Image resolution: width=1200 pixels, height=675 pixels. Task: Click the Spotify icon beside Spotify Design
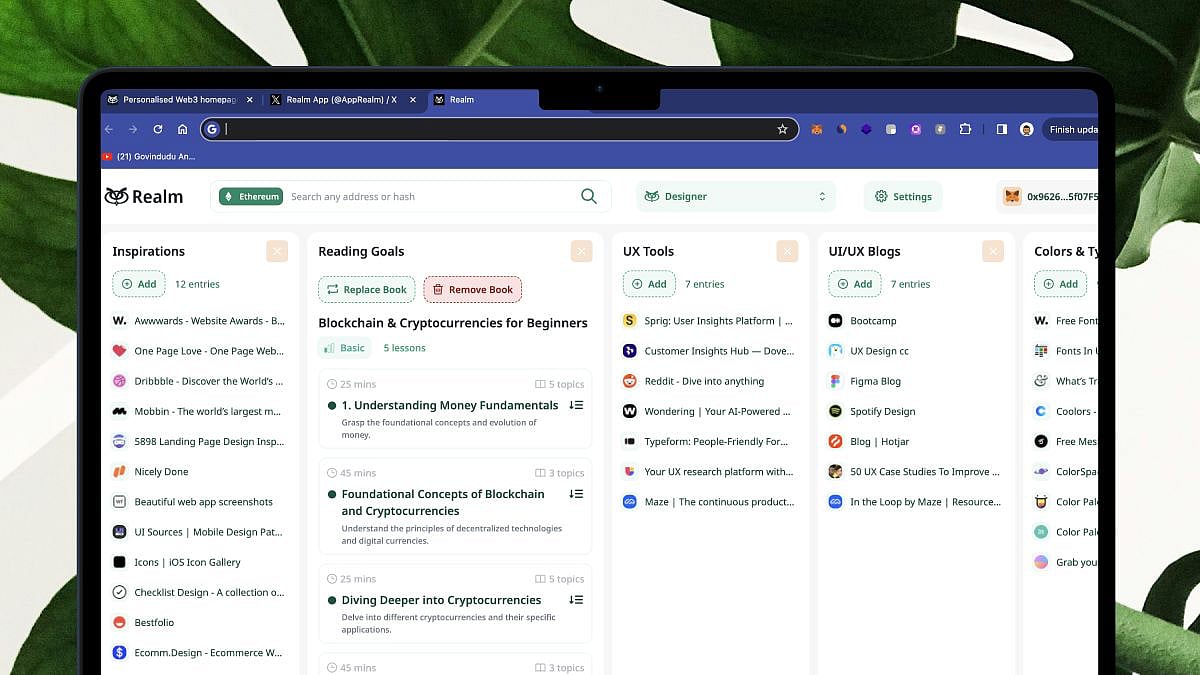pos(835,411)
